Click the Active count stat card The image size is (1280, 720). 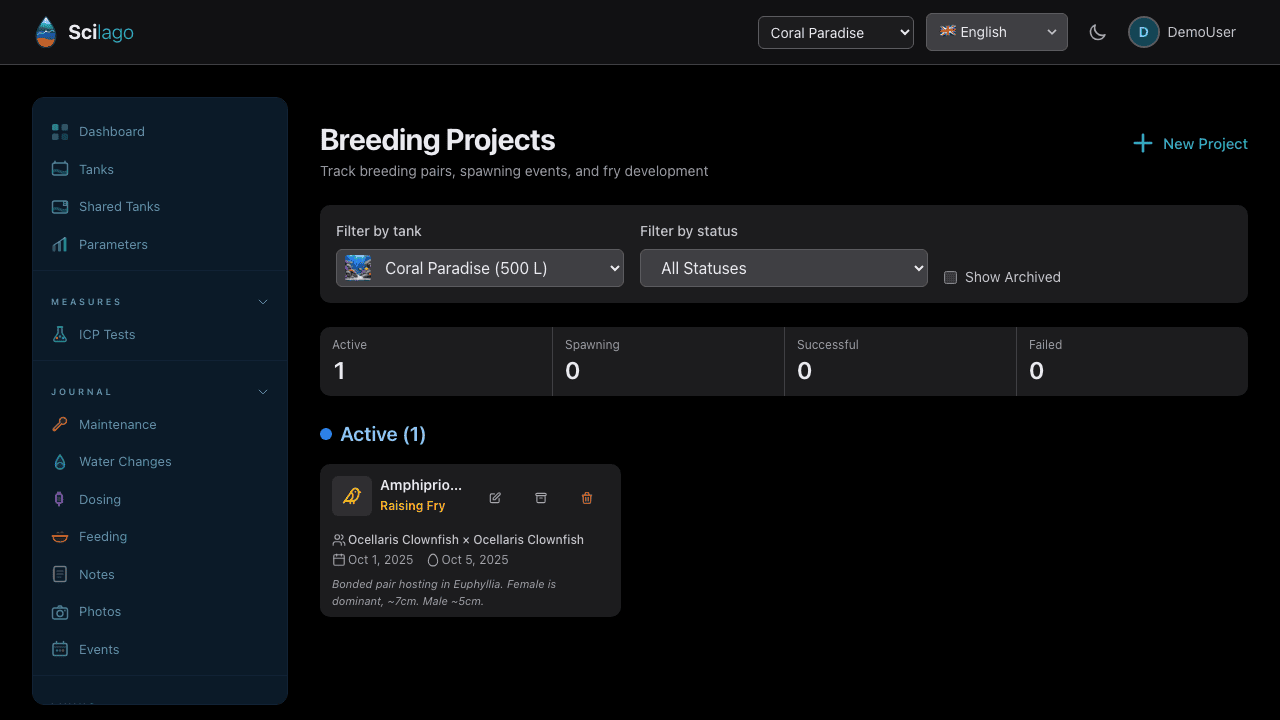click(436, 361)
